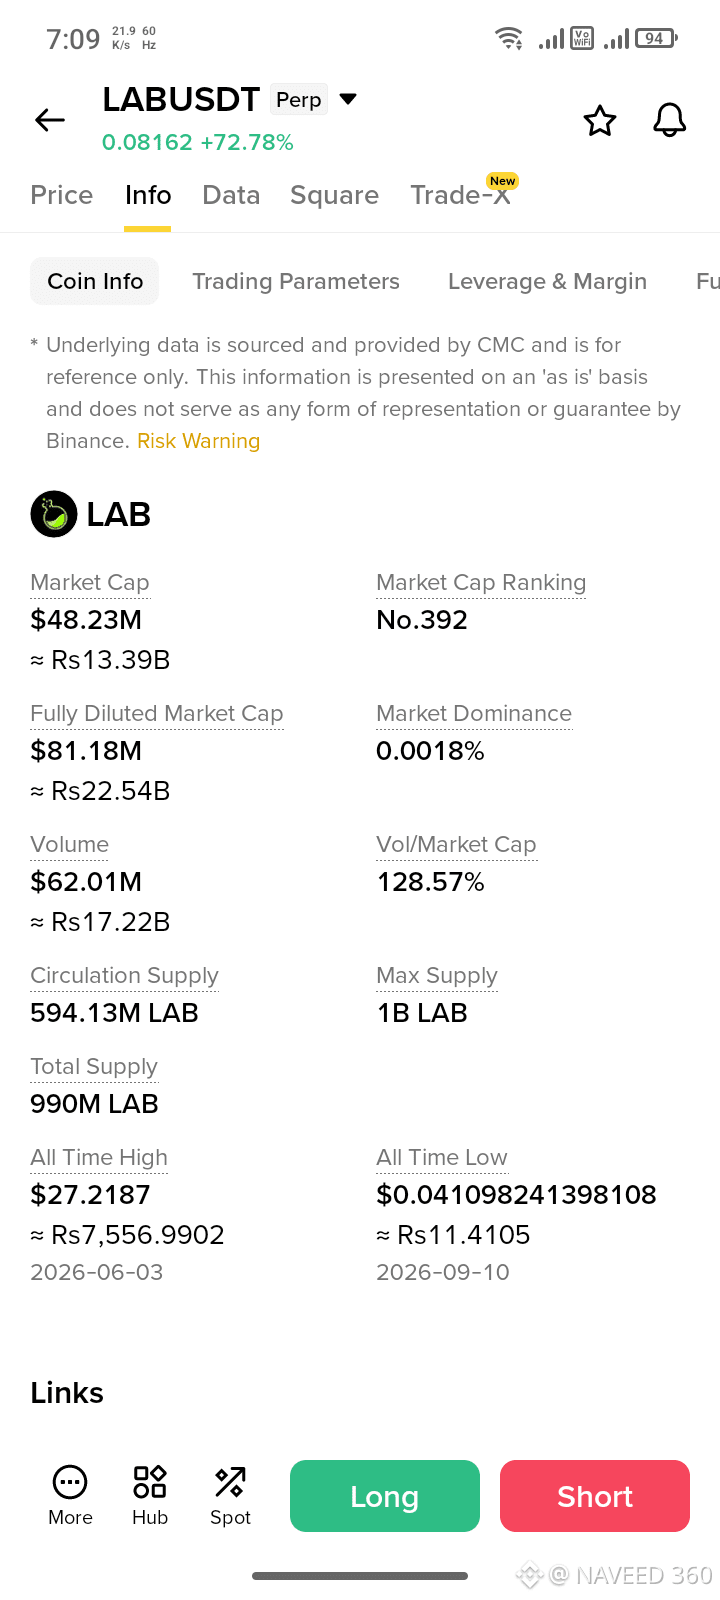Expand the LABUSDT Perp contract dropdown arrow
This screenshot has width=720, height=1600.
[x=348, y=99]
